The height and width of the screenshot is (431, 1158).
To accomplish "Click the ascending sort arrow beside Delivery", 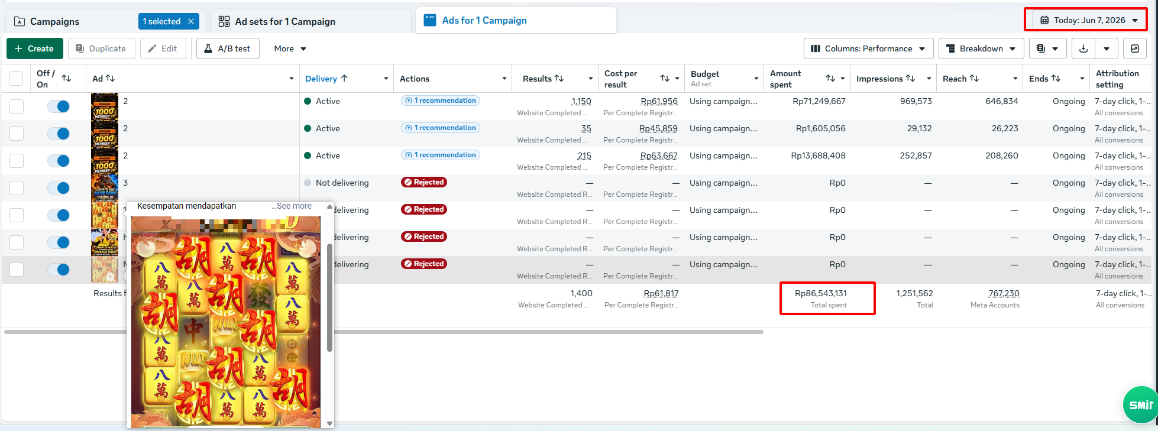I will tap(344, 78).
